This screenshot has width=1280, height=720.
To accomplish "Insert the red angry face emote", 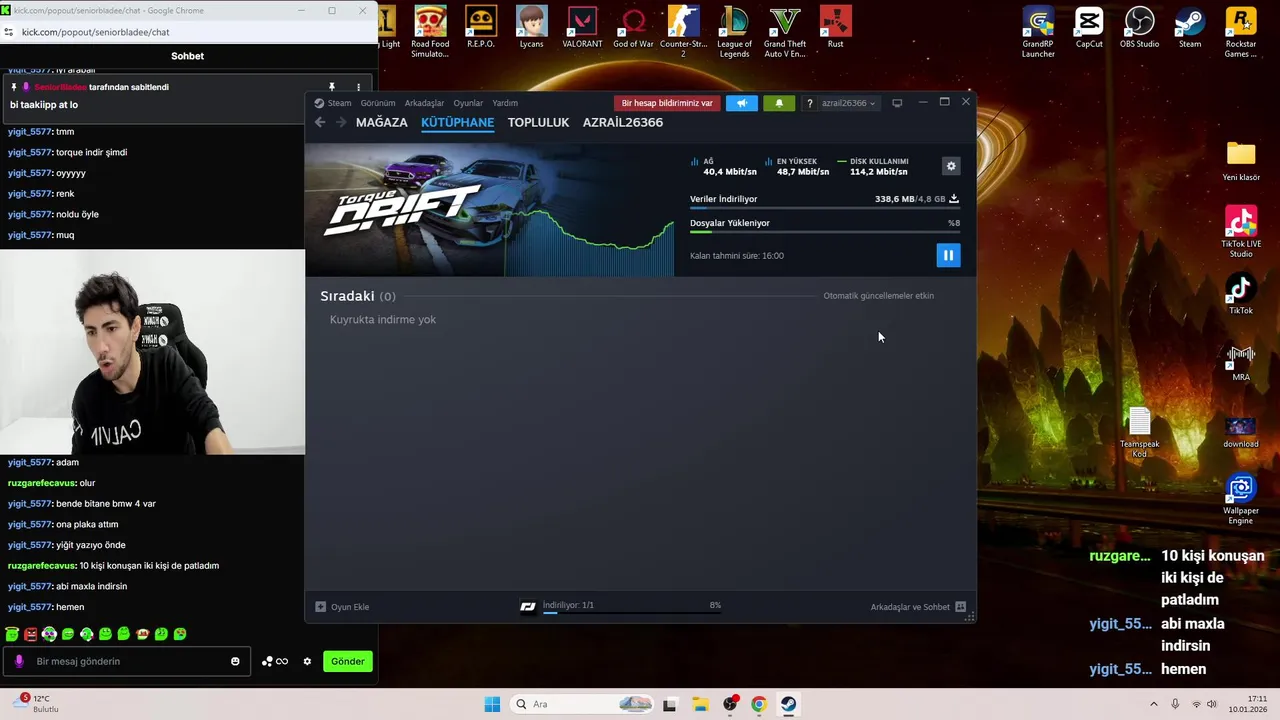I will click(x=30, y=634).
